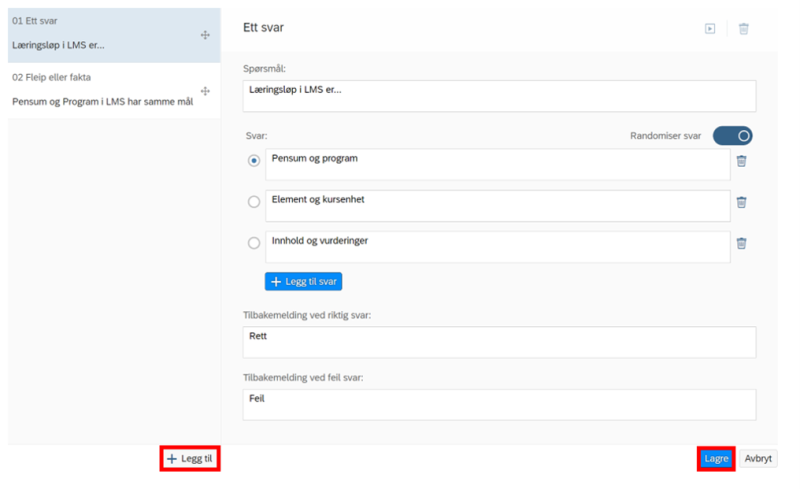Click the 'Tilbakemelding ved riktig svar:' label
The image size is (800, 489).
(x=307, y=315)
